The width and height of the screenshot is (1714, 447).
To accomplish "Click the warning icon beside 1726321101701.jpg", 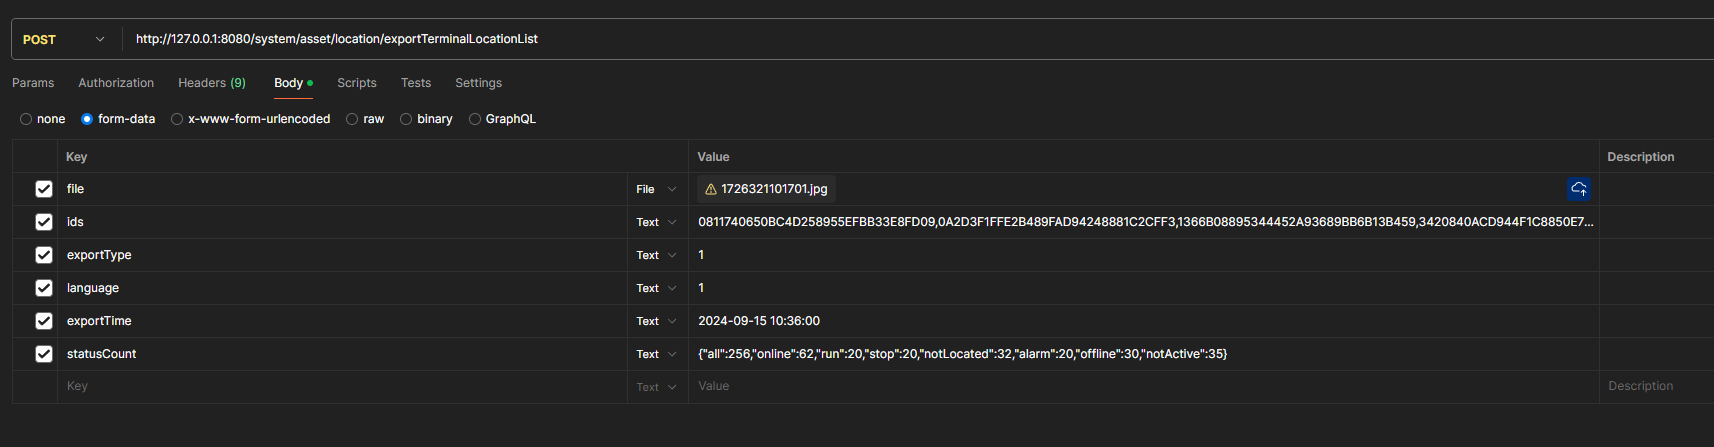I will point(711,189).
